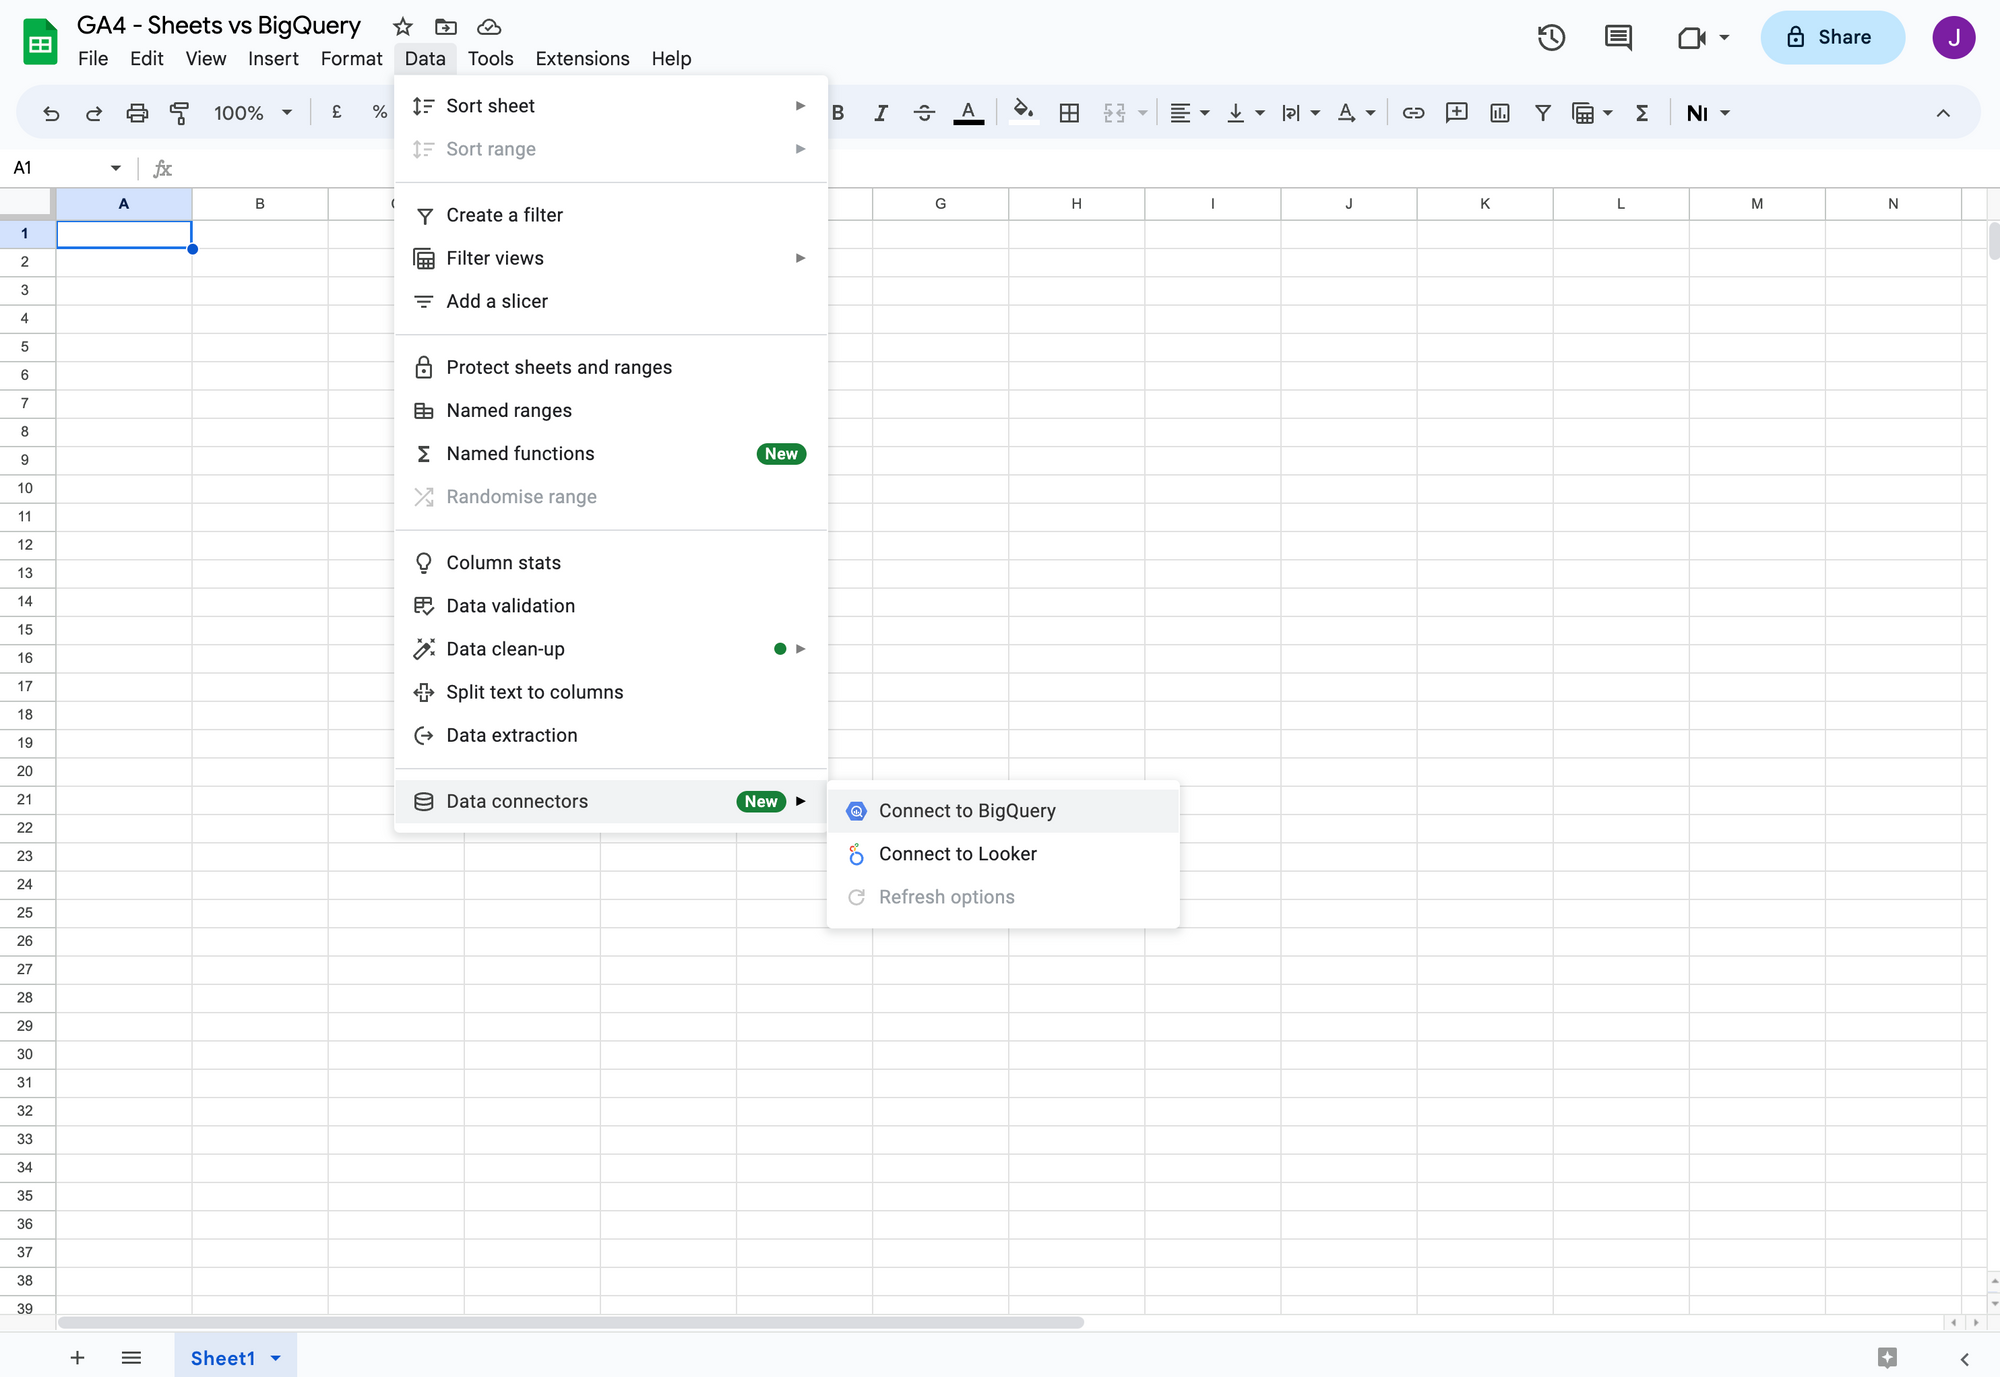Click the print icon

tap(137, 113)
